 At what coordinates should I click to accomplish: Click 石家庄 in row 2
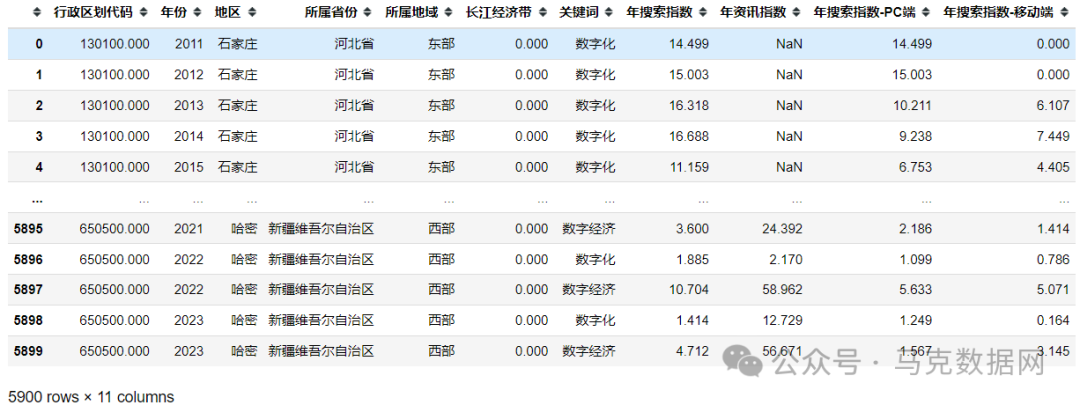[238, 105]
